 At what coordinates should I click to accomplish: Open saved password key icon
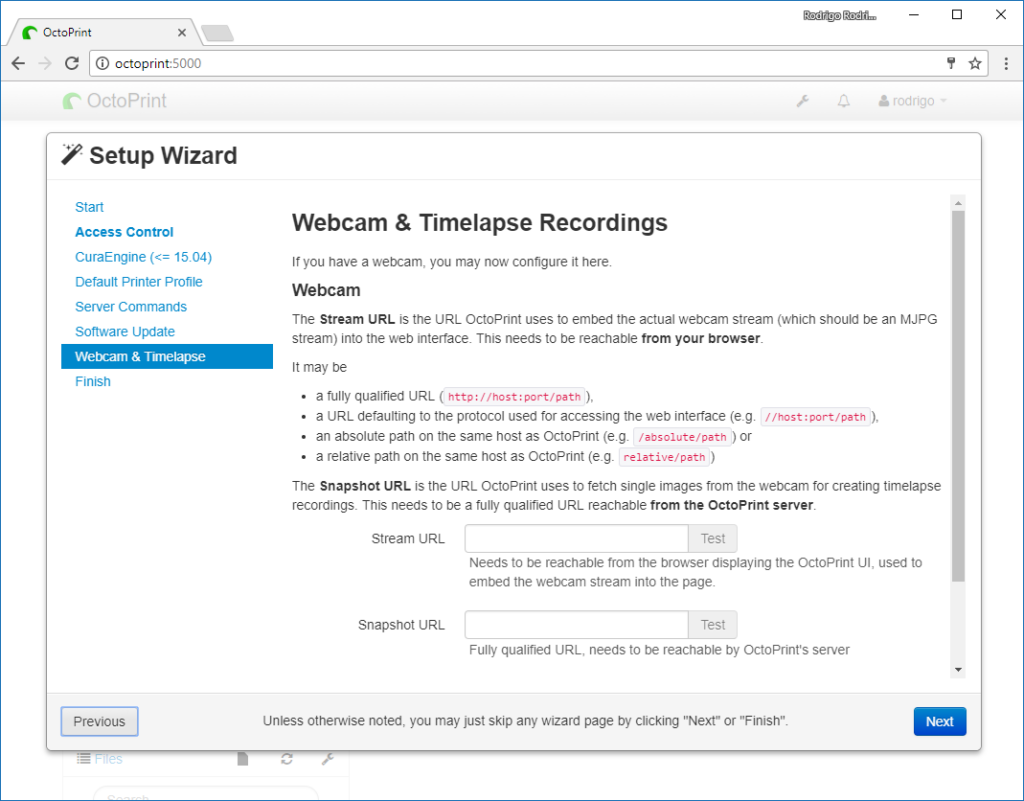tap(951, 63)
